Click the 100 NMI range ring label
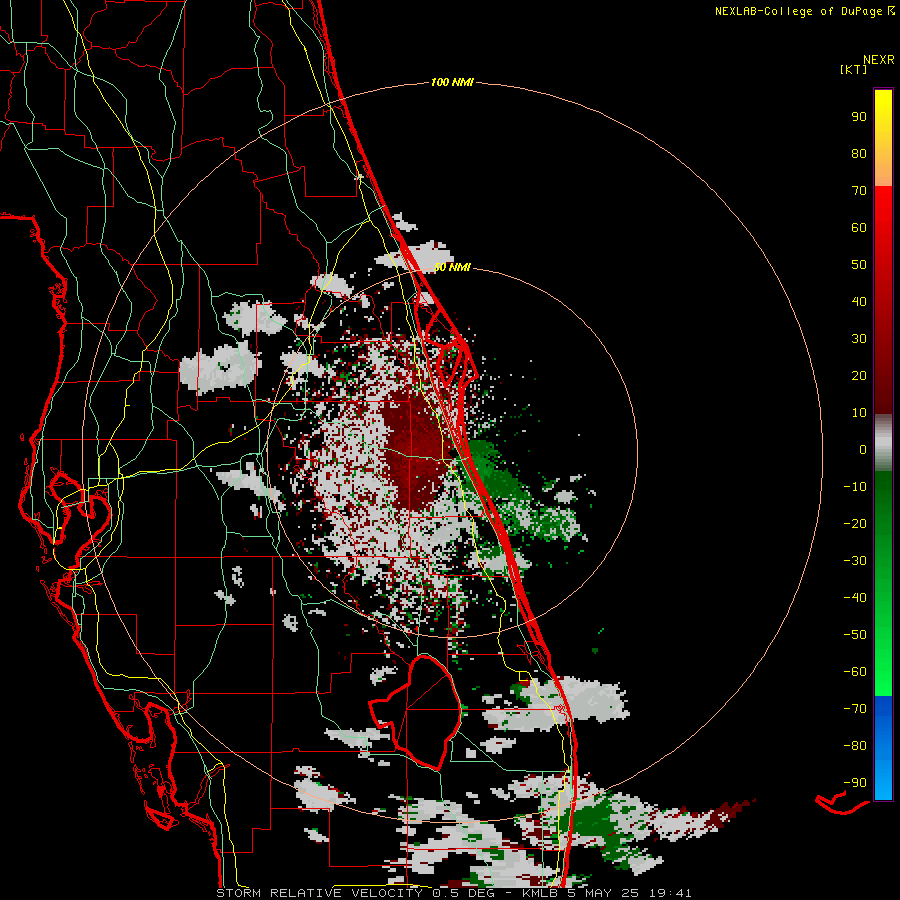 point(452,82)
